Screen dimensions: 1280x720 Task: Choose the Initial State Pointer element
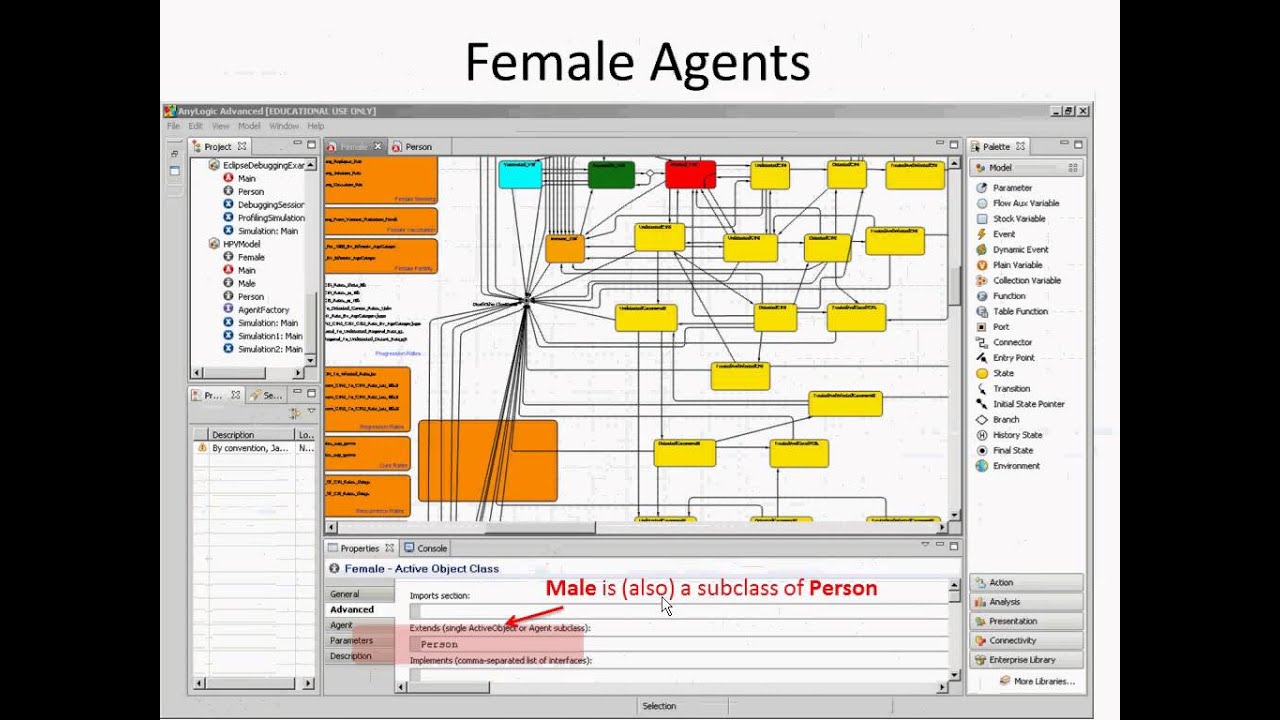1028,404
